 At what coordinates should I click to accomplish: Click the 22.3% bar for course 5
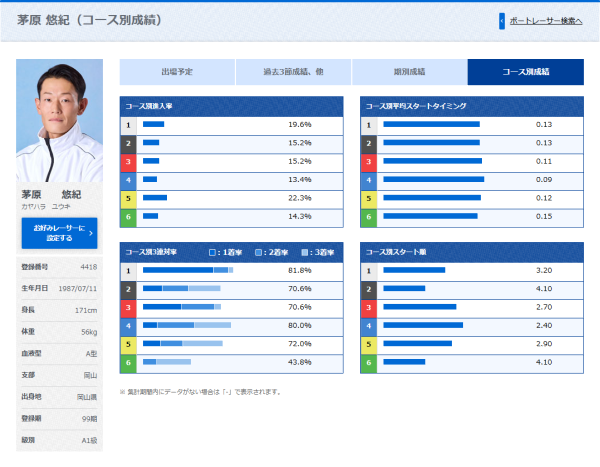click(155, 198)
